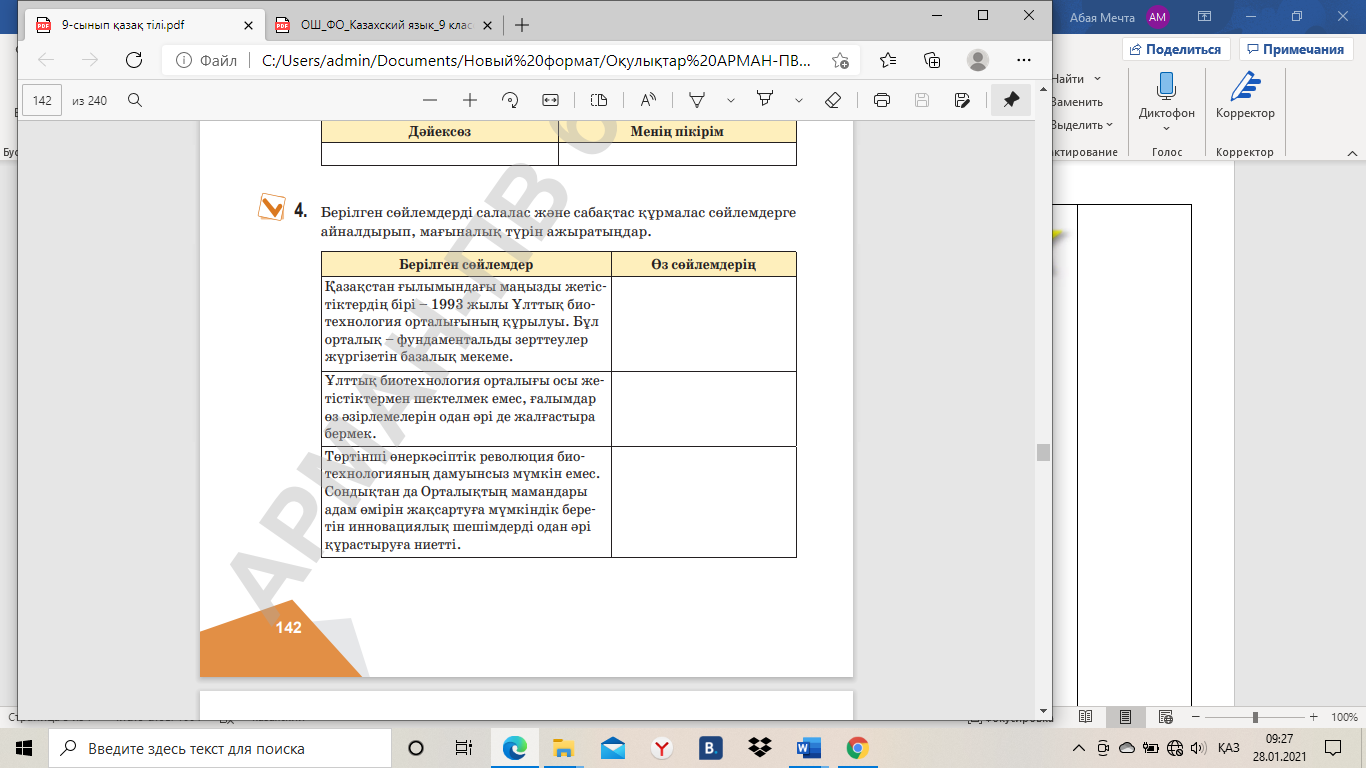Rotate the PDF page

[x=510, y=100]
